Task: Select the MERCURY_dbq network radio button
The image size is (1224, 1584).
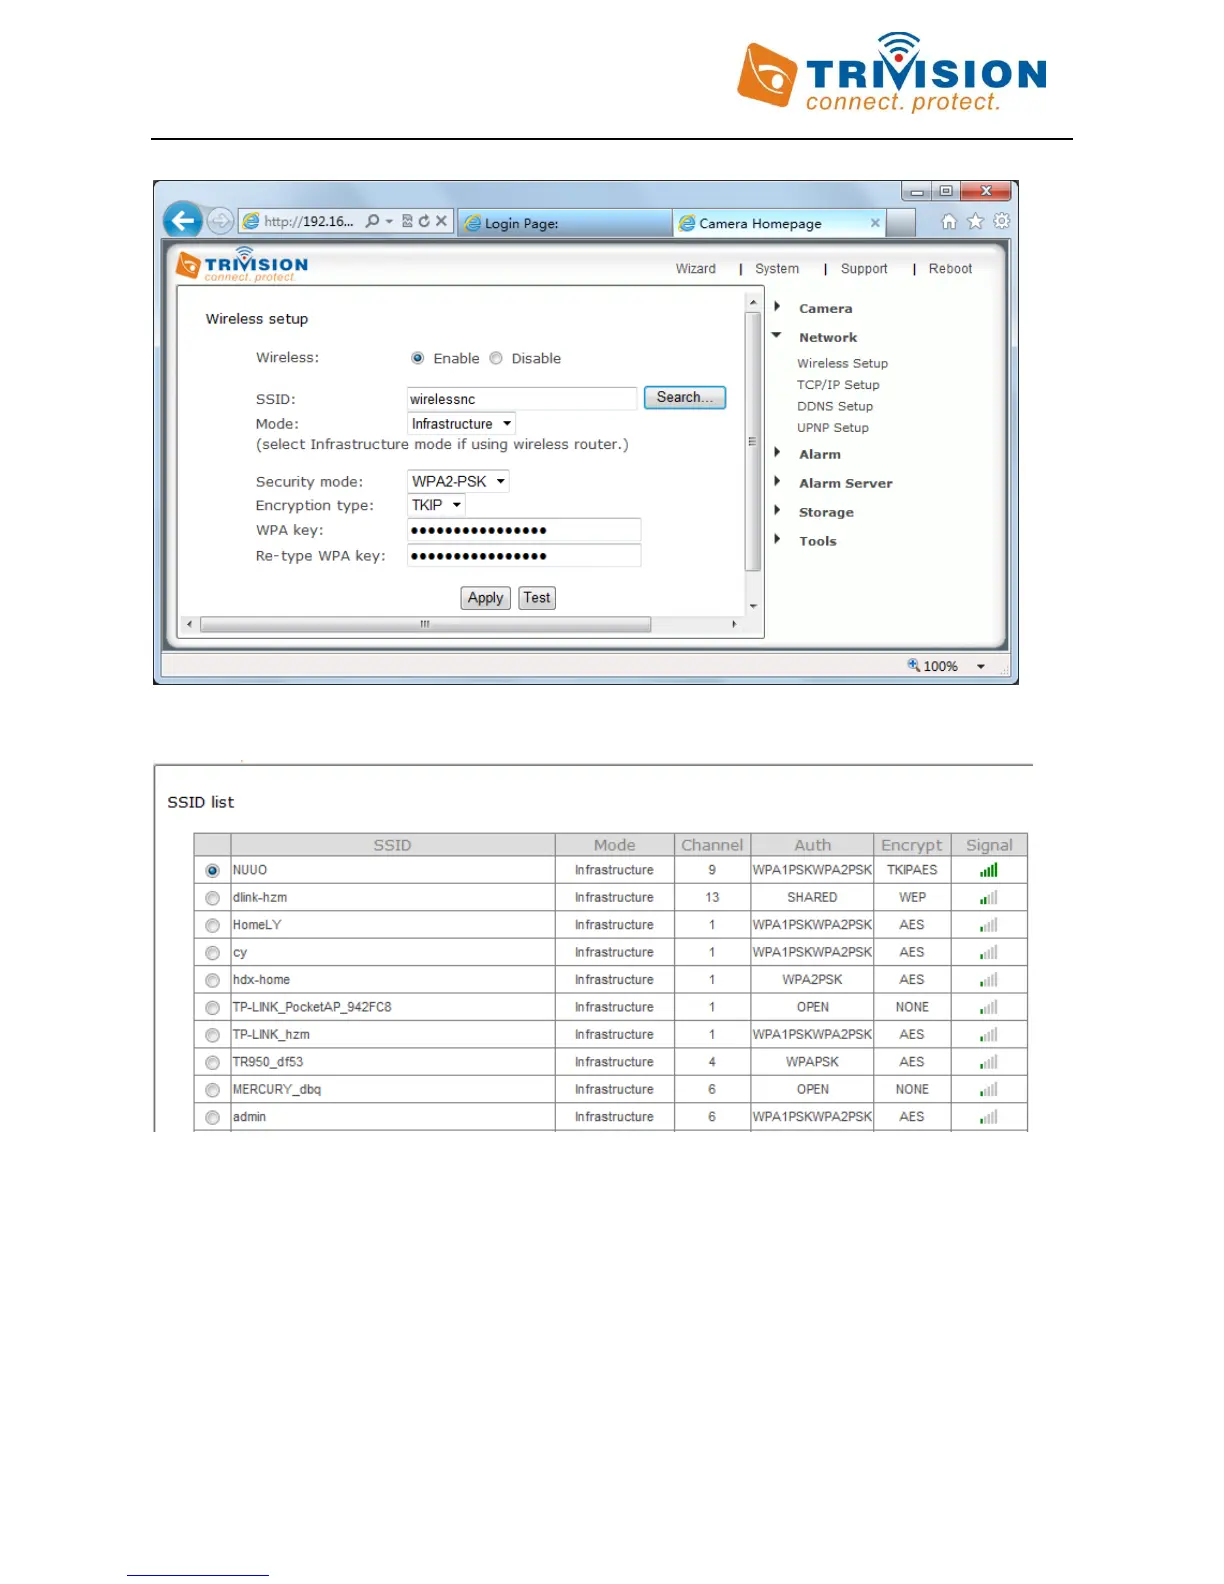Action: pos(212,1090)
